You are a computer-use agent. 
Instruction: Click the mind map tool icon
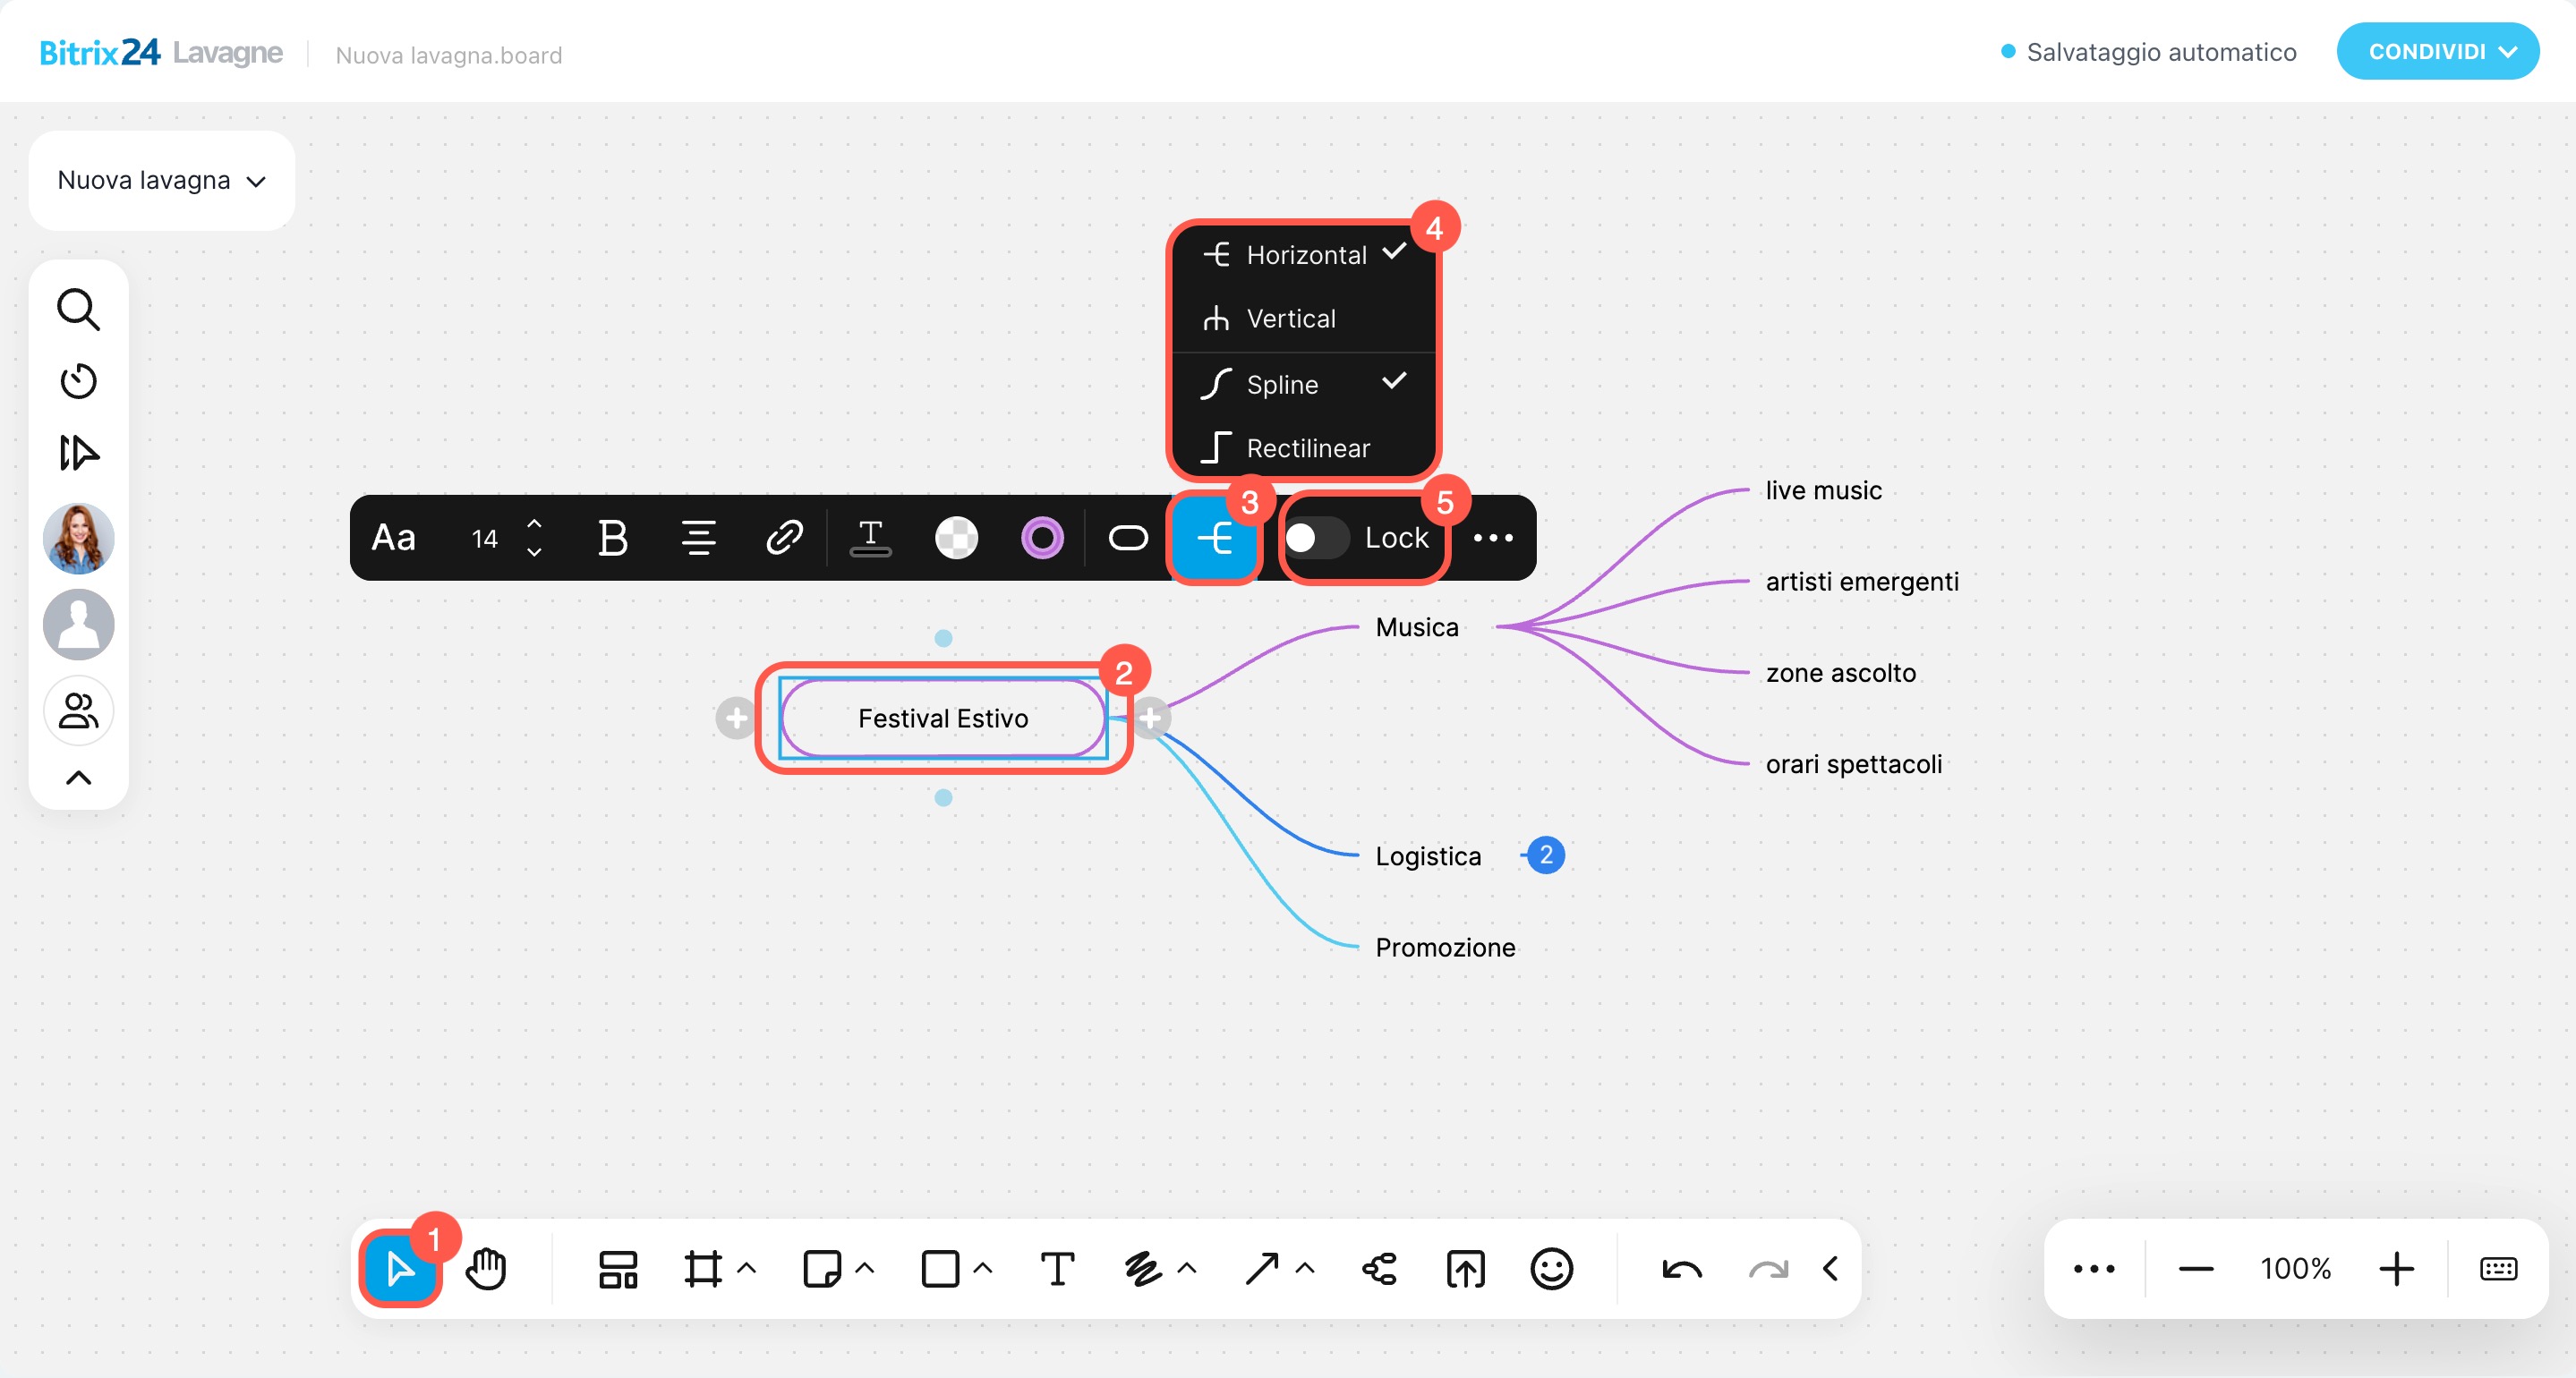tap(1380, 1269)
